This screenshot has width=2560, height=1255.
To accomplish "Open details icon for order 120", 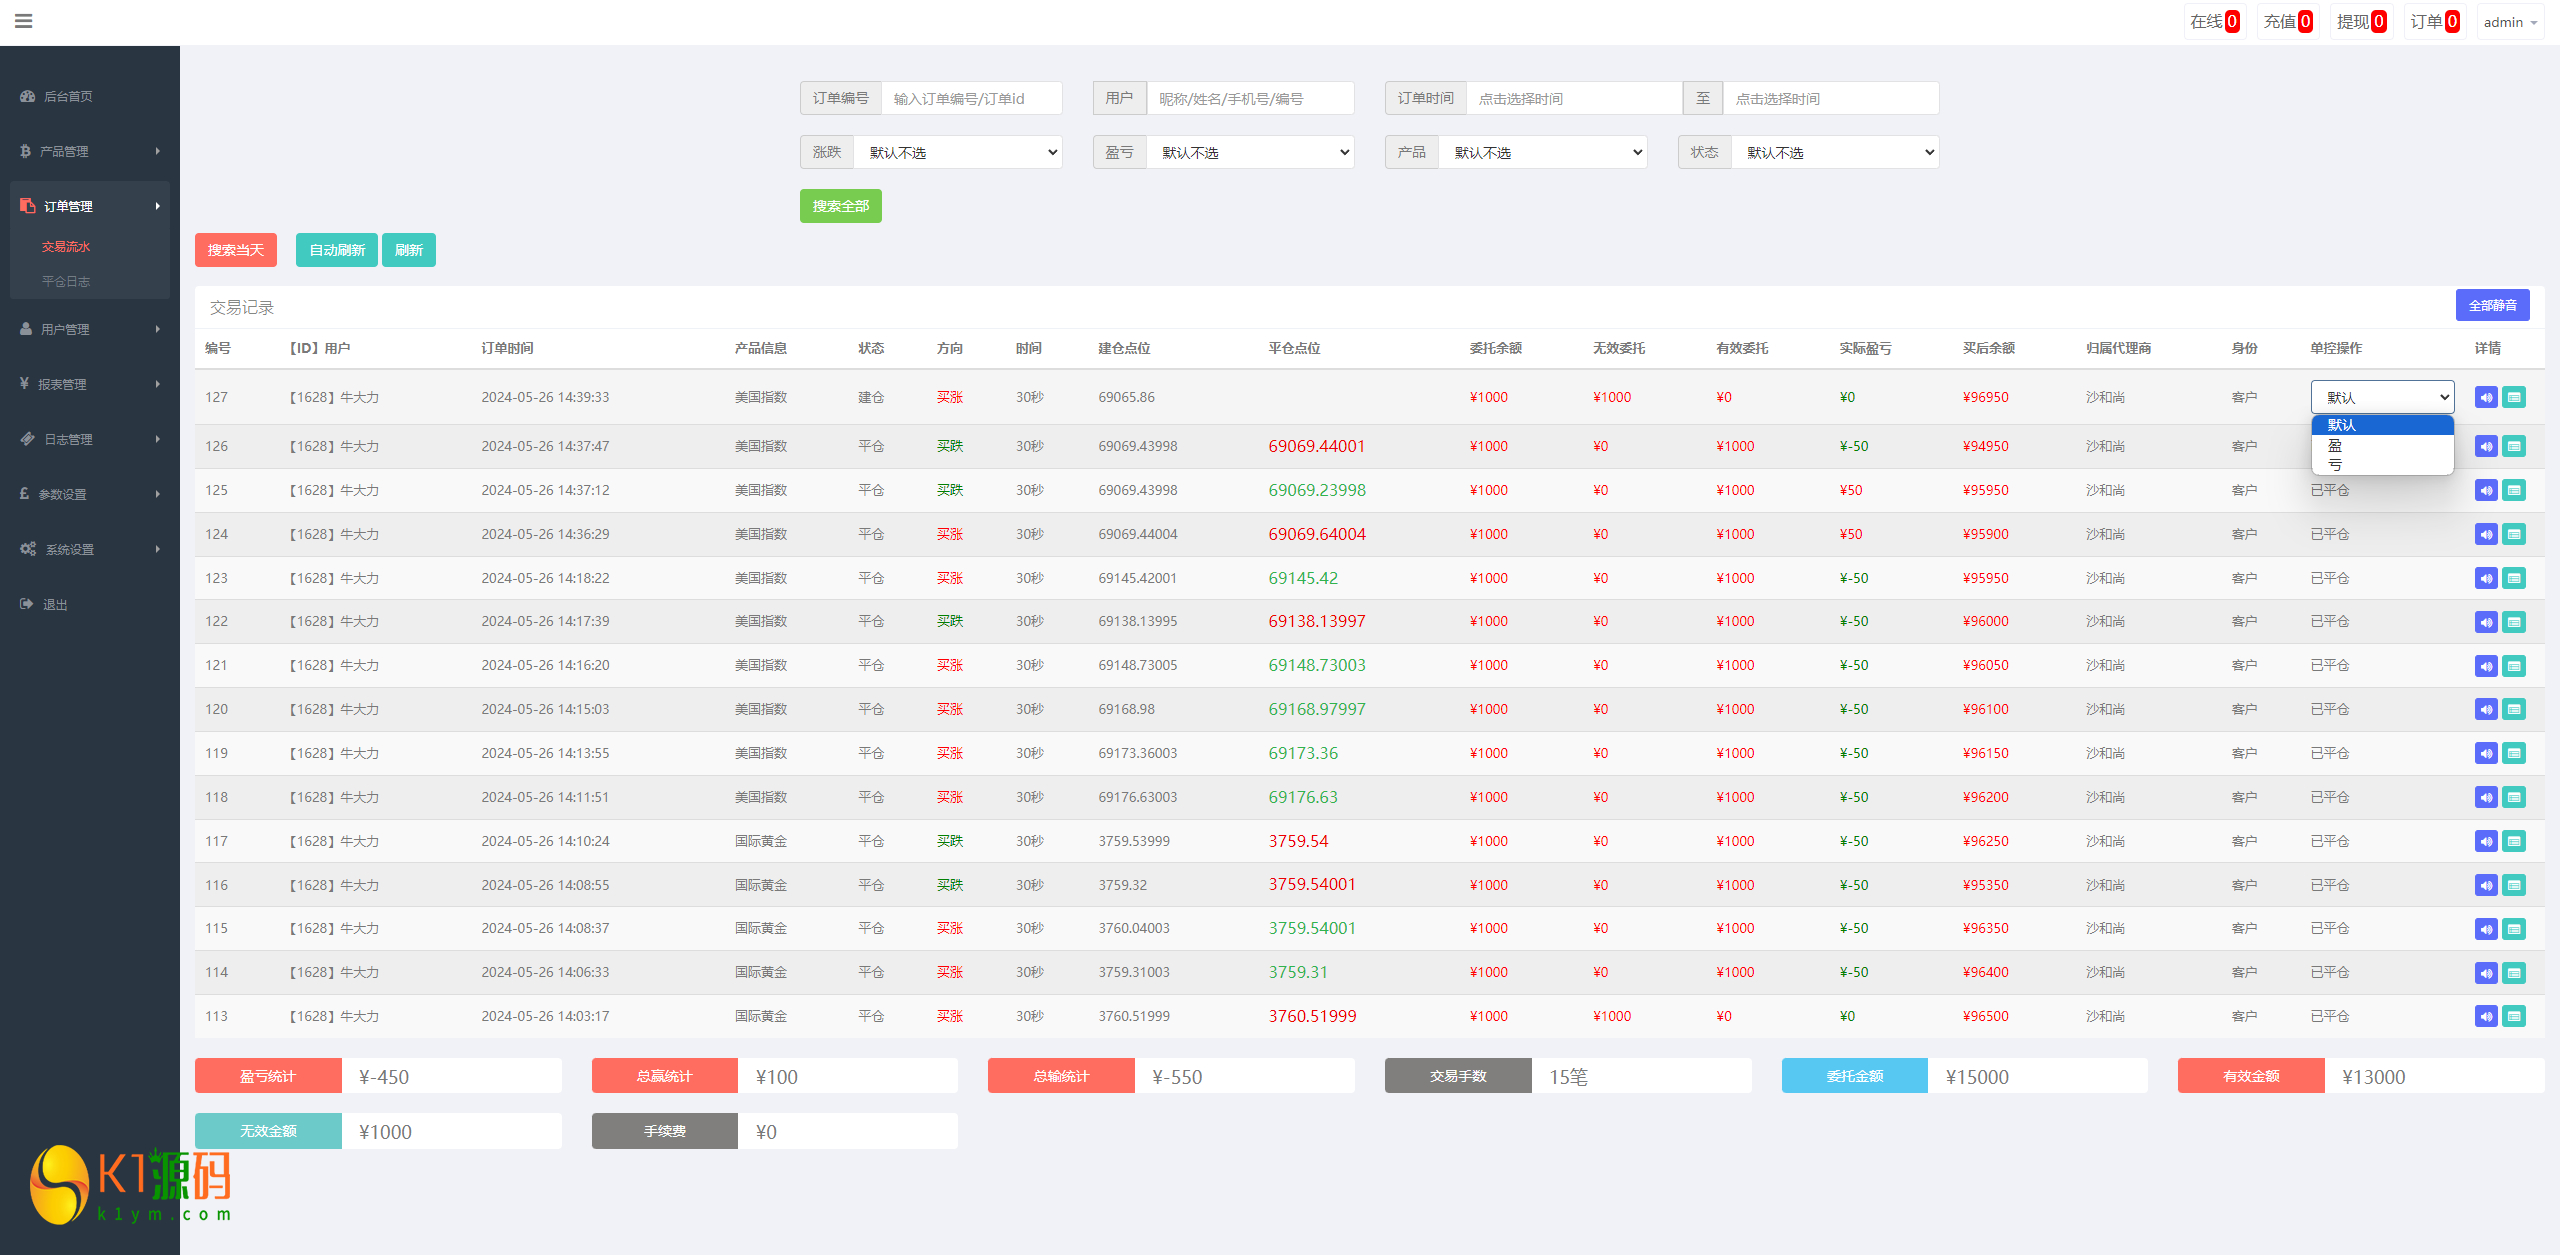I will [x=2514, y=710].
